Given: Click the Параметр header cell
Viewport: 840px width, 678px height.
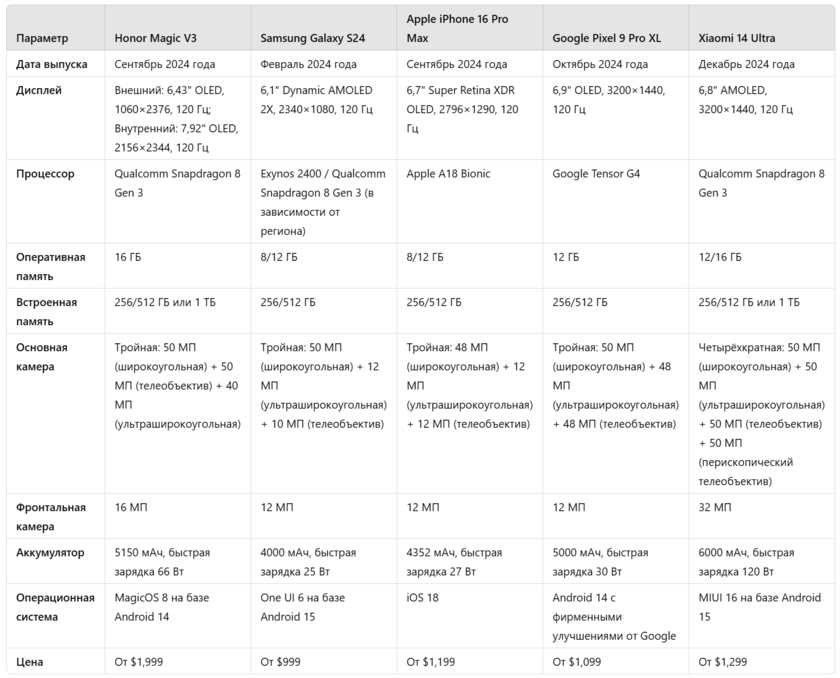Looking at the screenshot, I should tap(43, 38).
